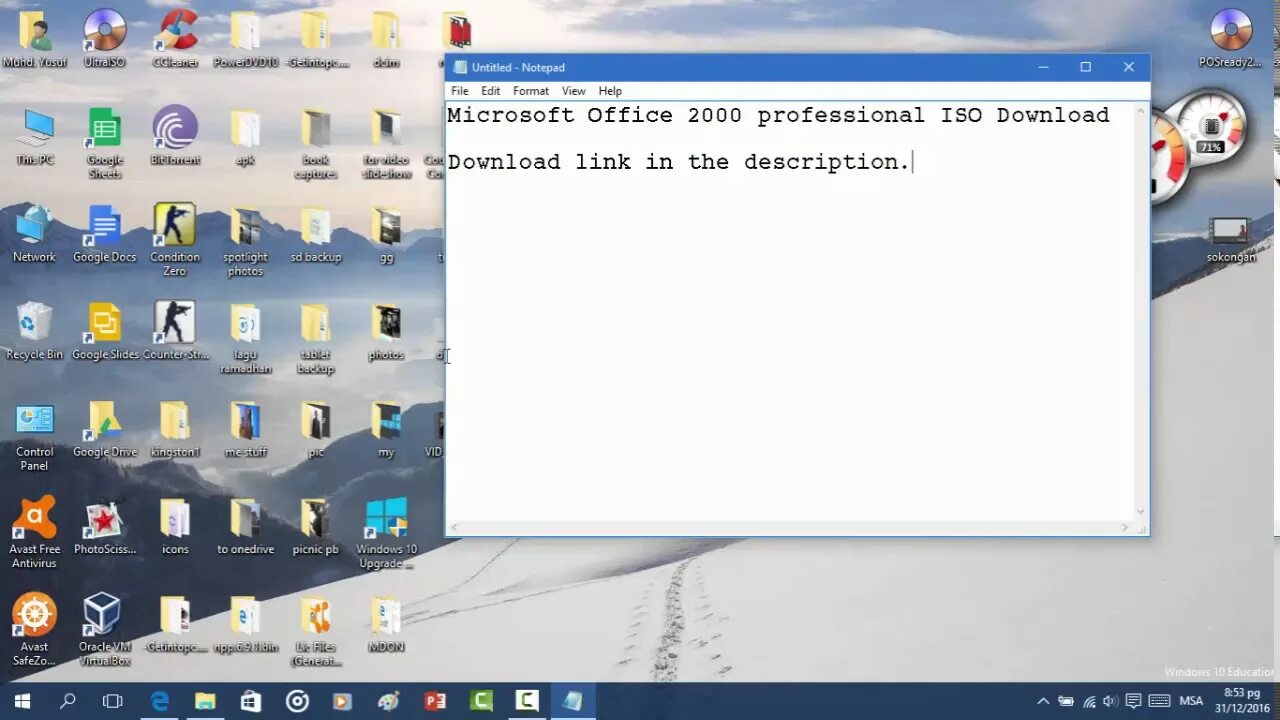Viewport: 1280px width, 720px height.
Task: Select the Counter-Strike desktop icon
Action: coord(175,332)
